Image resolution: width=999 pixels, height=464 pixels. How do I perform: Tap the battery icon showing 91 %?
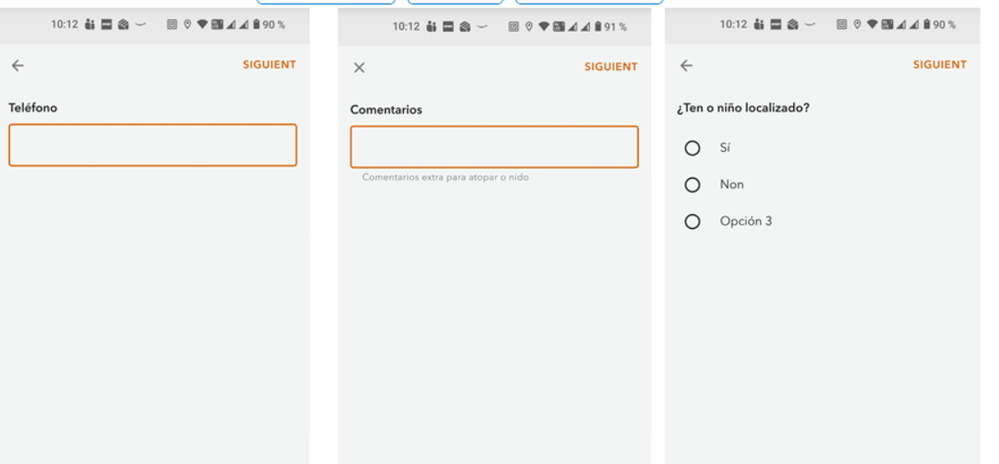point(598,26)
